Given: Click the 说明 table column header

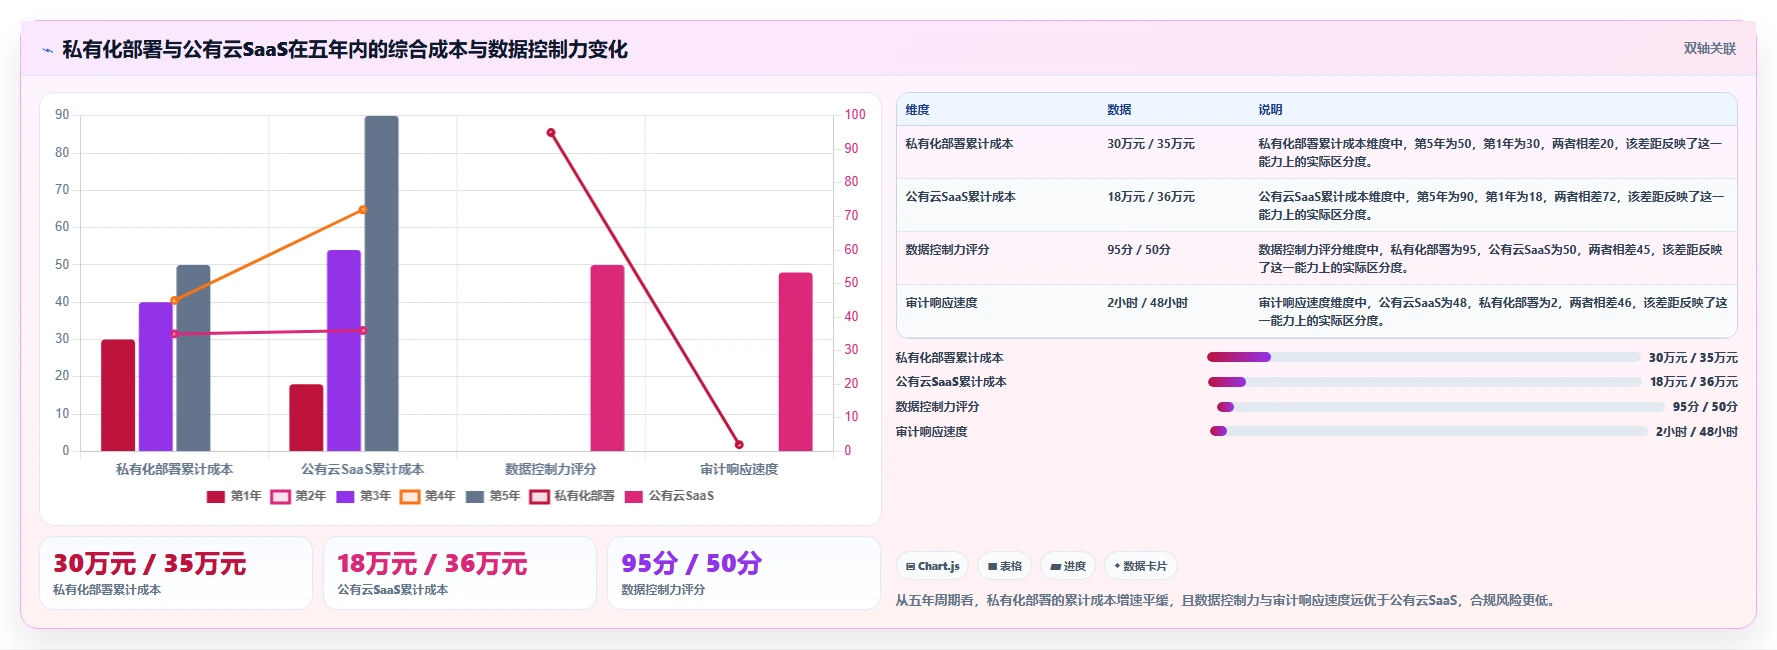Looking at the screenshot, I should click(x=1493, y=110).
